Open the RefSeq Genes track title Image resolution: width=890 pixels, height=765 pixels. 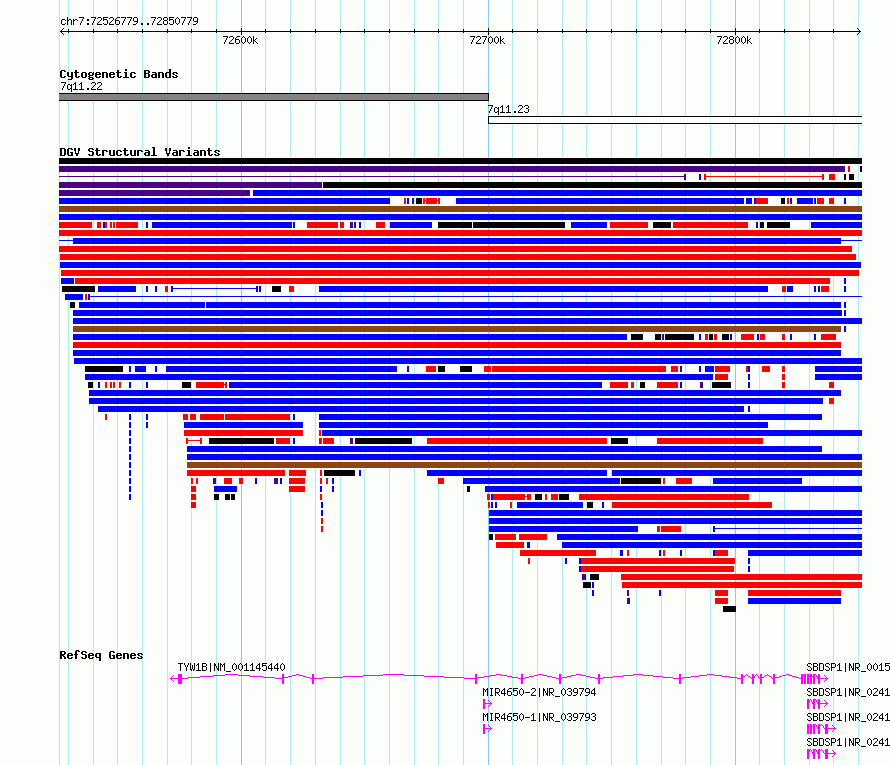[101, 655]
